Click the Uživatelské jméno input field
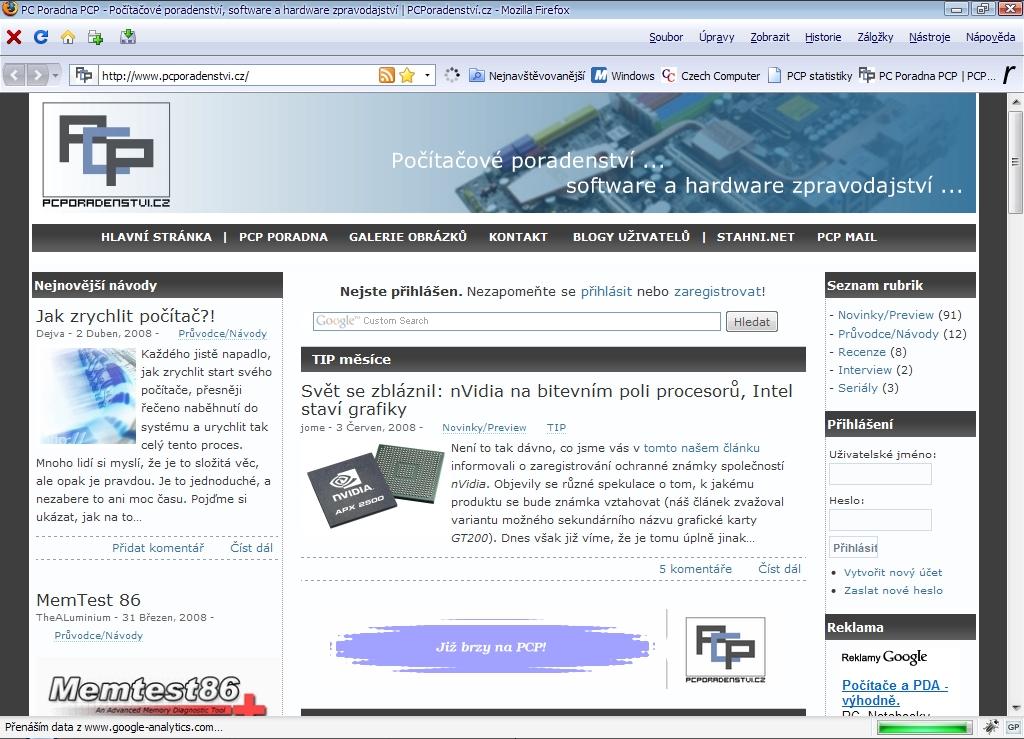Screen dimensions: 1024x739 (880, 474)
